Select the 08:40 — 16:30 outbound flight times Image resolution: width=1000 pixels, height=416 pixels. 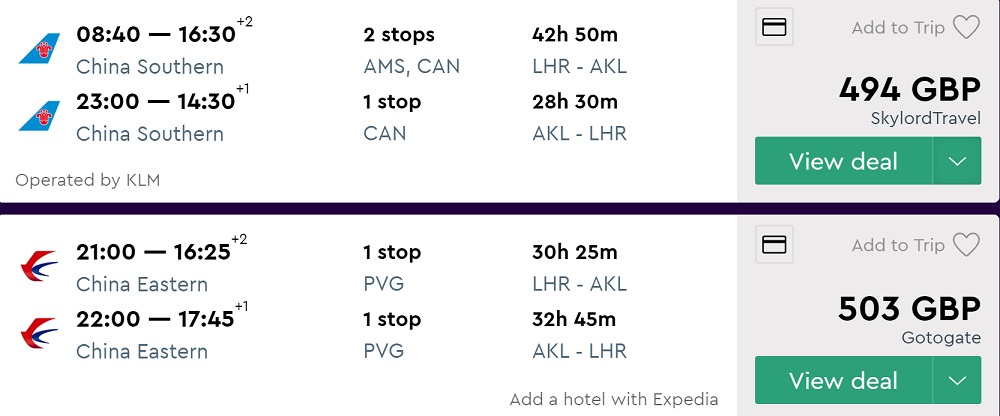tap(156, 35)
